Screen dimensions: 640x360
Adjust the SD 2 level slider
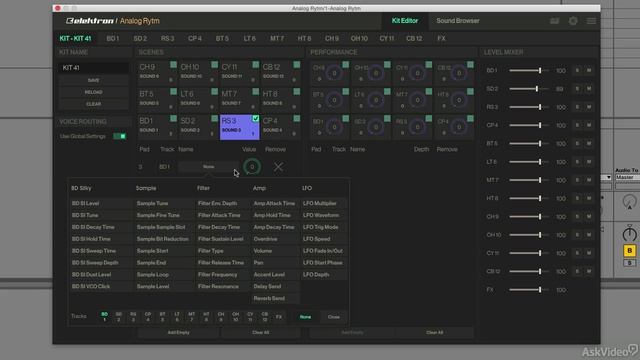[529, 89]
